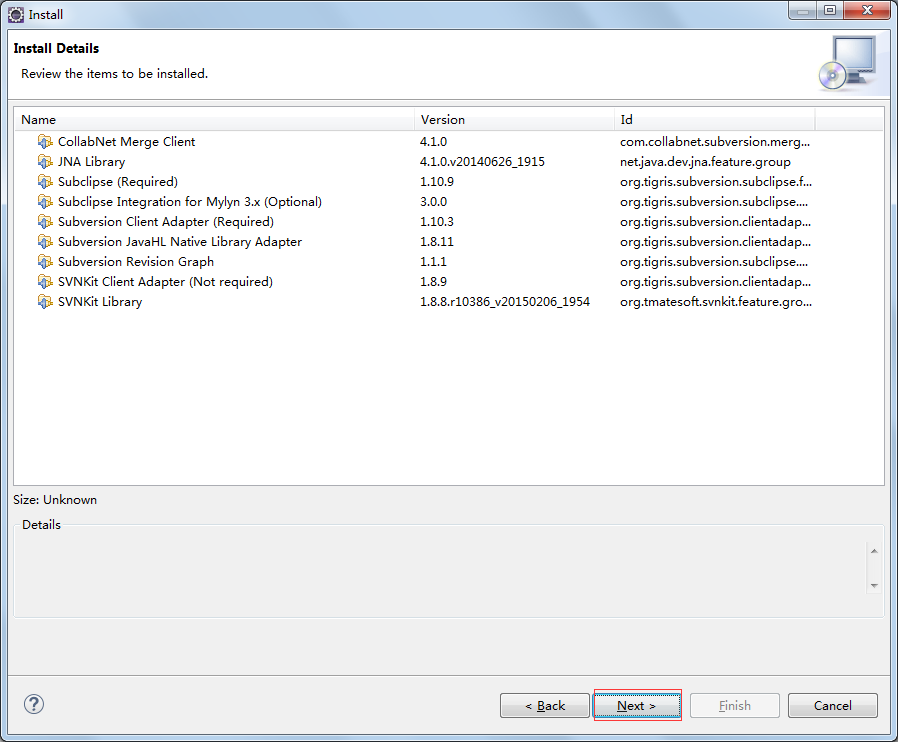Maximize the Install window
898x742 pixels.
point(830,11)
